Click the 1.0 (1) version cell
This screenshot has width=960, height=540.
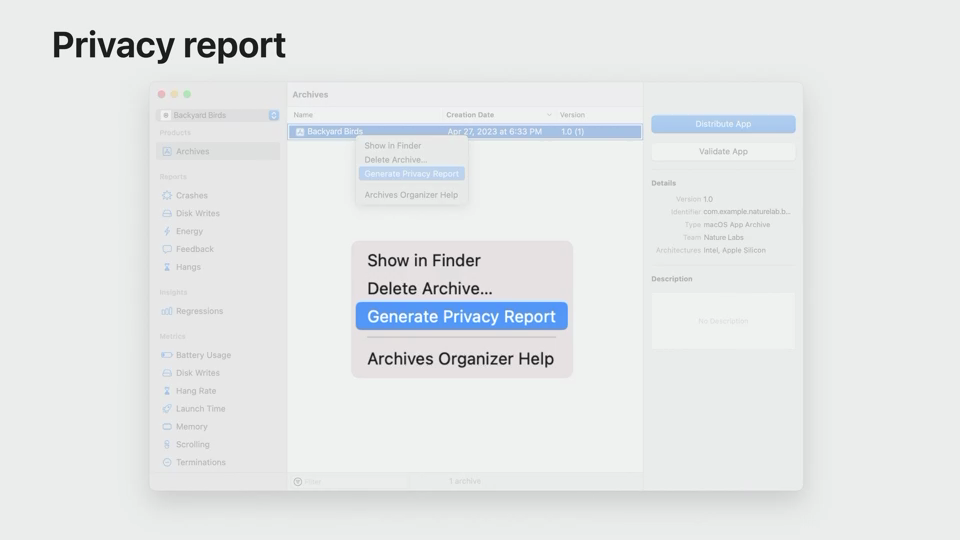point(572,132)
